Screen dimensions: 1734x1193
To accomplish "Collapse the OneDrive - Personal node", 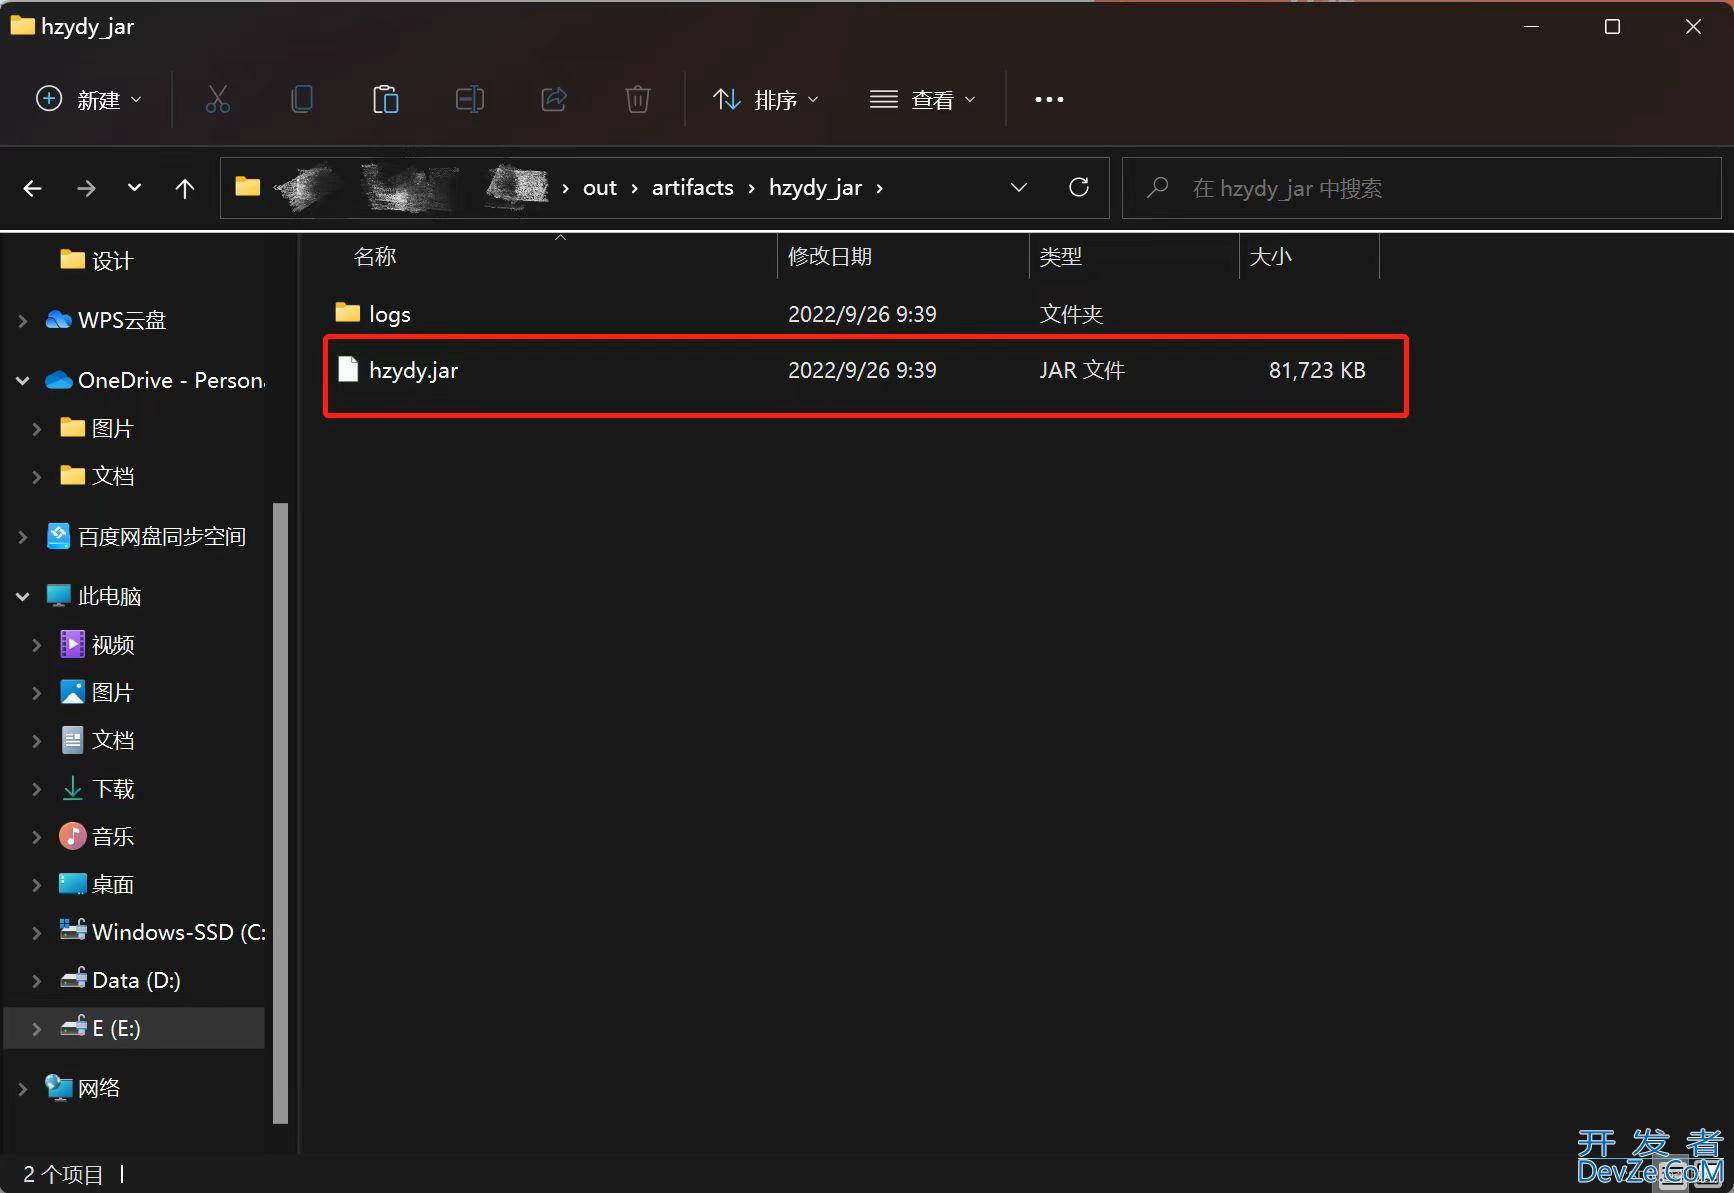I will (x=22, y=381).
